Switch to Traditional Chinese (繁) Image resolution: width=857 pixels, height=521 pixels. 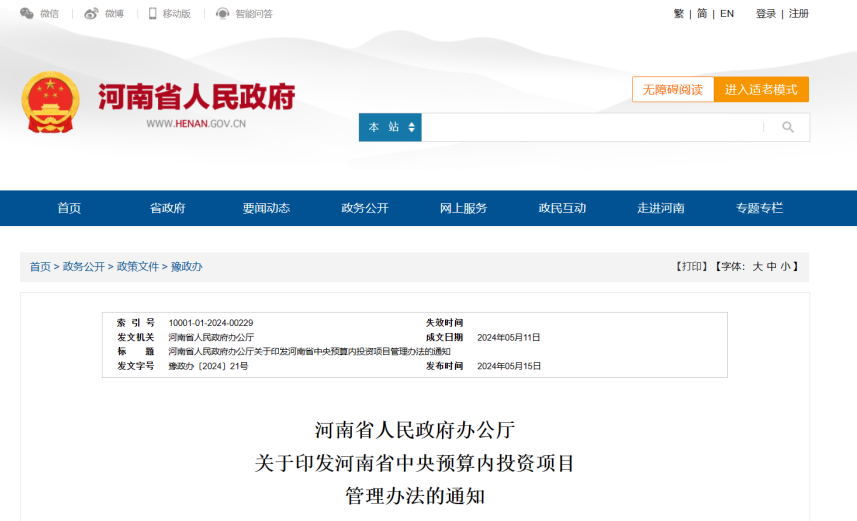pyautogui.click(x=679, y=14)
